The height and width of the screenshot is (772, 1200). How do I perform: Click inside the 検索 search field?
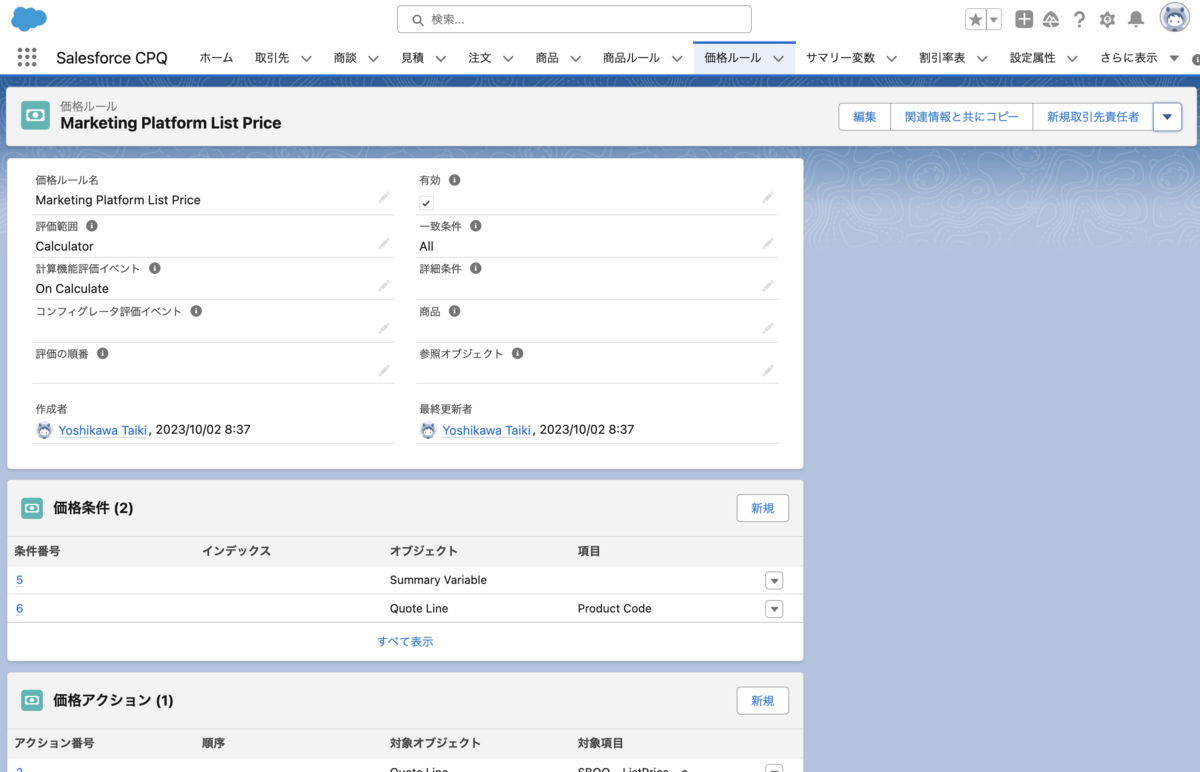tap(573, 19)
